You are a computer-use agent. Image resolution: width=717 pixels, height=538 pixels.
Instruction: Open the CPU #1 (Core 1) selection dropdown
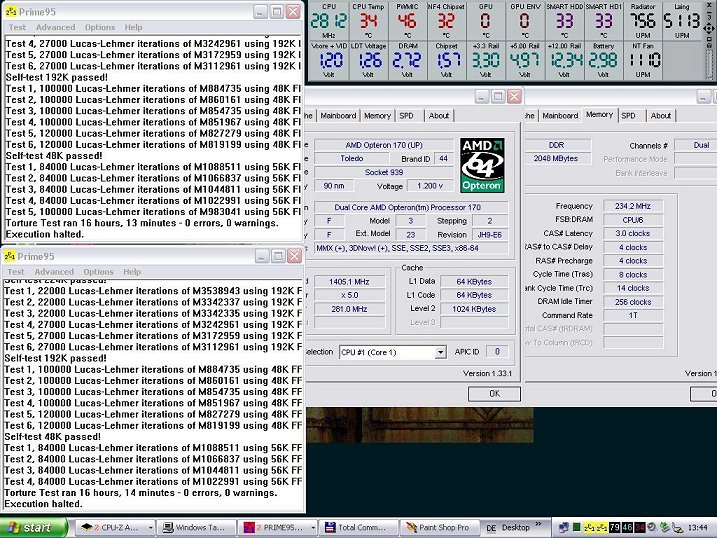[x=392, y=352]
